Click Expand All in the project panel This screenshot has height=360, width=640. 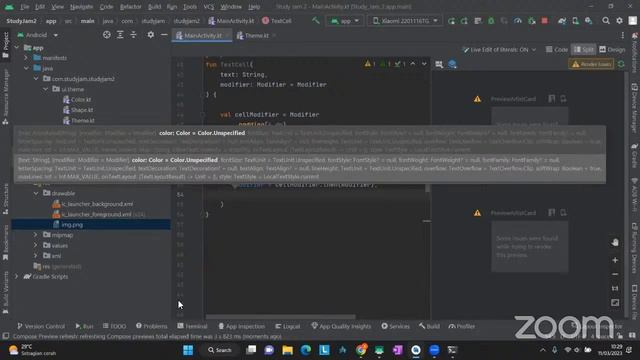pos(120,35)
